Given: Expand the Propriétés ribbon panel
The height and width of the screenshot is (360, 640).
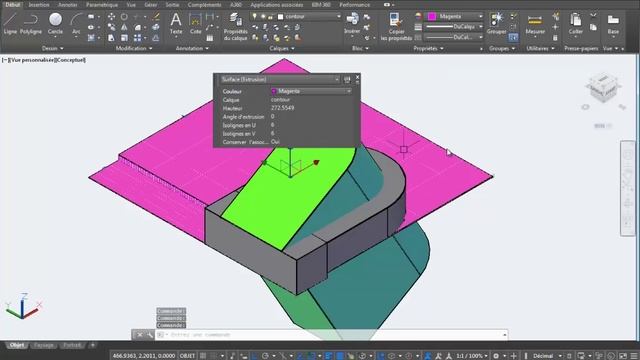Looking at the screenshot, I should 428,48.
